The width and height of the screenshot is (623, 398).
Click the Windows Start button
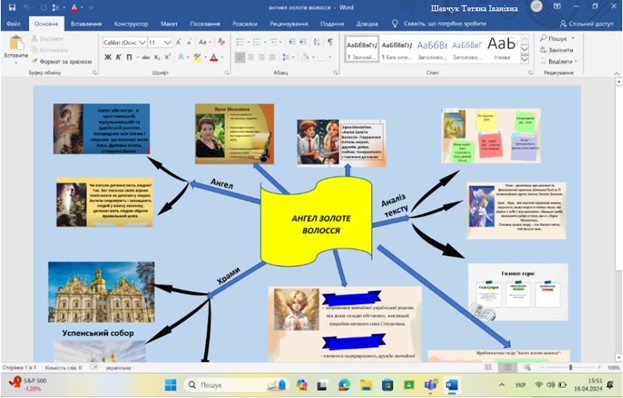pos(171,384)
